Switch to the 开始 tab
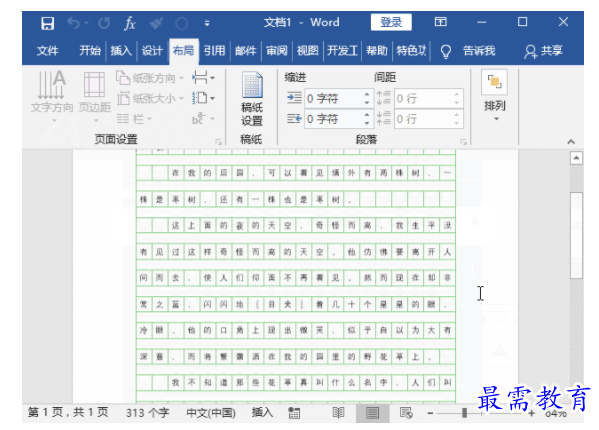Image resolution: width=599 pixels, height=430 pixels. [x=90, y=51]
